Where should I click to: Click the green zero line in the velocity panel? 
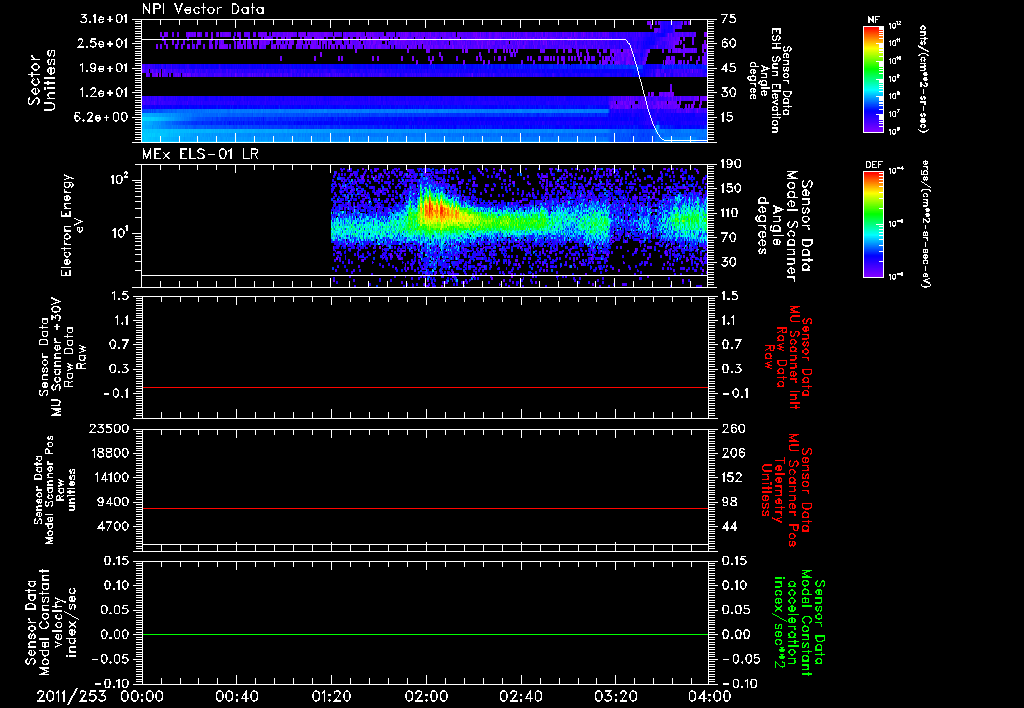425,634
